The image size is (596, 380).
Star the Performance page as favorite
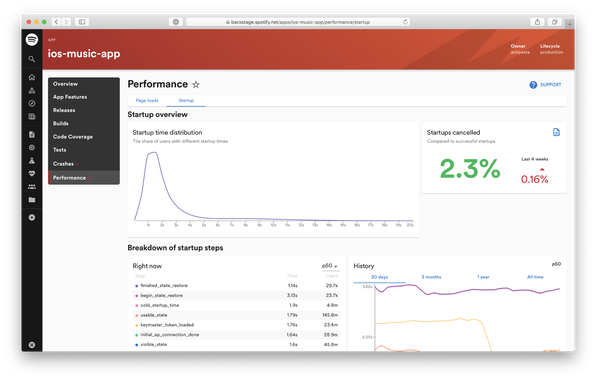coord(196,84)
